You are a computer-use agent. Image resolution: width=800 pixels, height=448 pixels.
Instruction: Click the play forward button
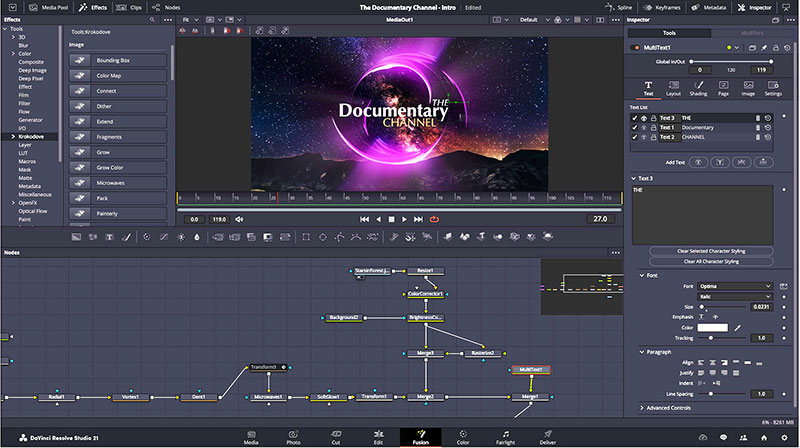pyautogui.click(x=404, y=219)
